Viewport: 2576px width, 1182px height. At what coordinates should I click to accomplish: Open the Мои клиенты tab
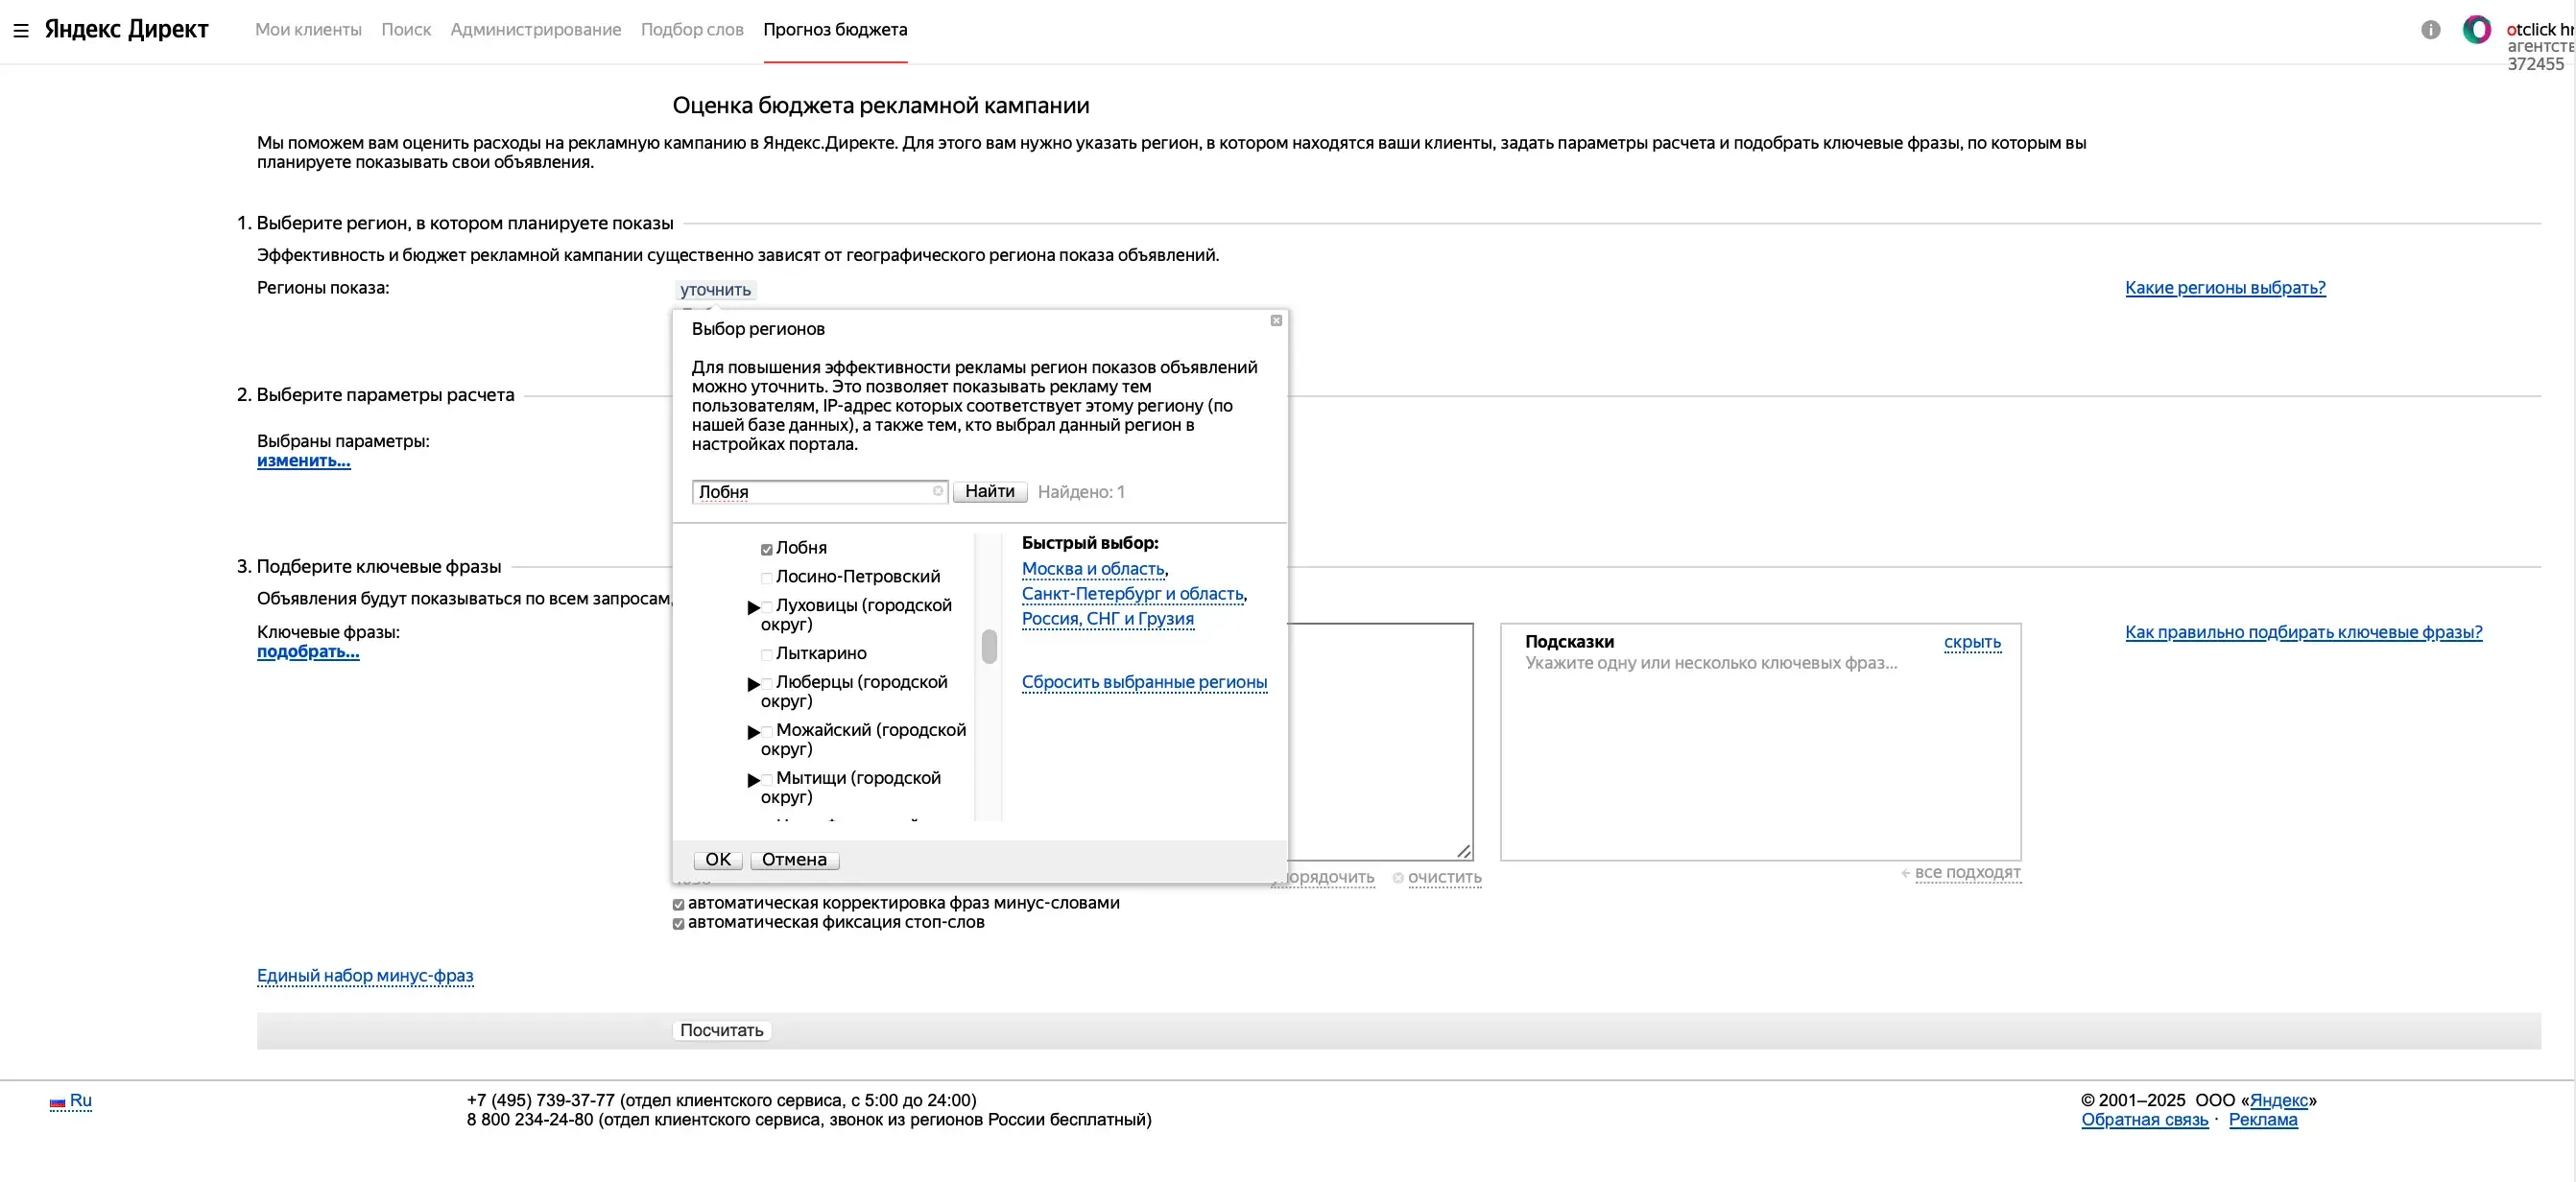click(308, 30)
